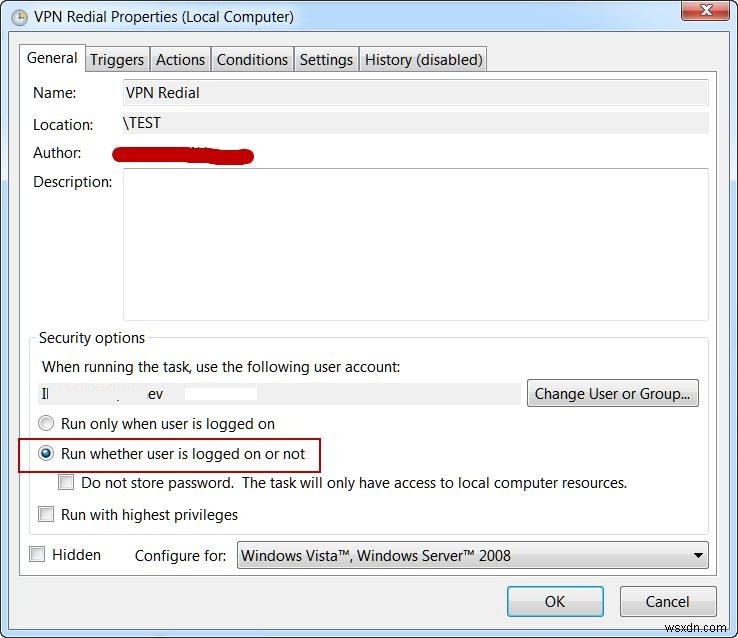Click the Change User or Group button

pyautogui.click(x=612, y=393)
